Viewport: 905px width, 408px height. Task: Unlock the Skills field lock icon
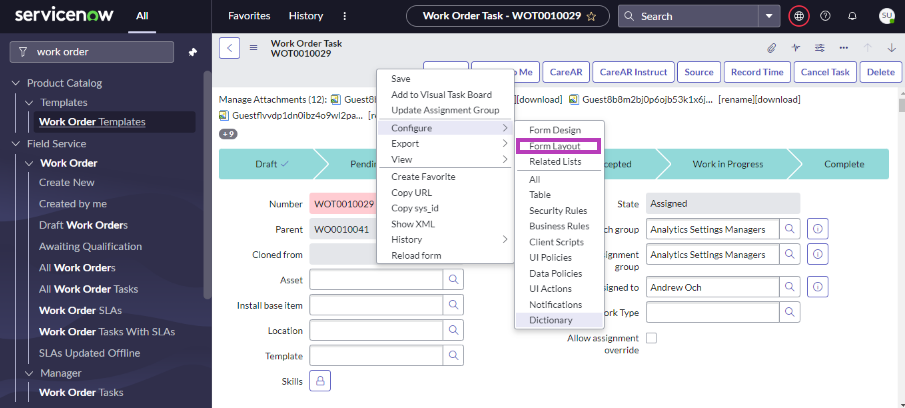tap(320, 381)
